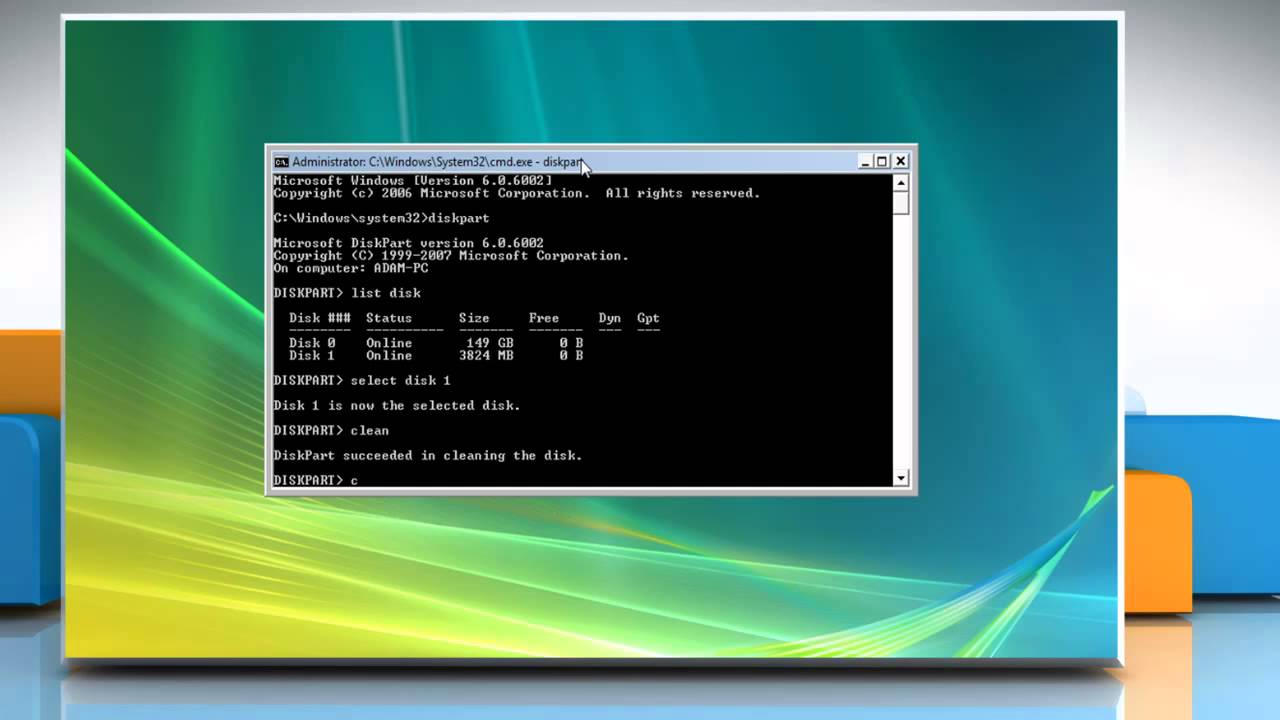1280x720 pixels.
Task: Click the 'DISKPART> list disk' line
Action: pyautogui.click(x=347, y=293)
